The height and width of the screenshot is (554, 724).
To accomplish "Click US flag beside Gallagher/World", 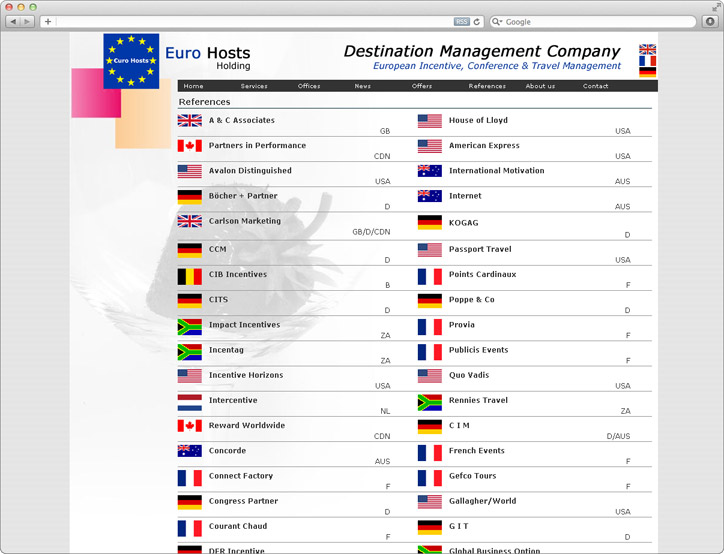I will (x=430, y=502).
